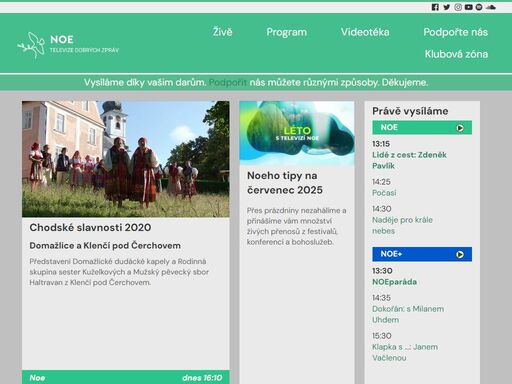Open the Chodské slavnosti 2020 photo
This screenshot has width=512, height=384.
point(126,159)
